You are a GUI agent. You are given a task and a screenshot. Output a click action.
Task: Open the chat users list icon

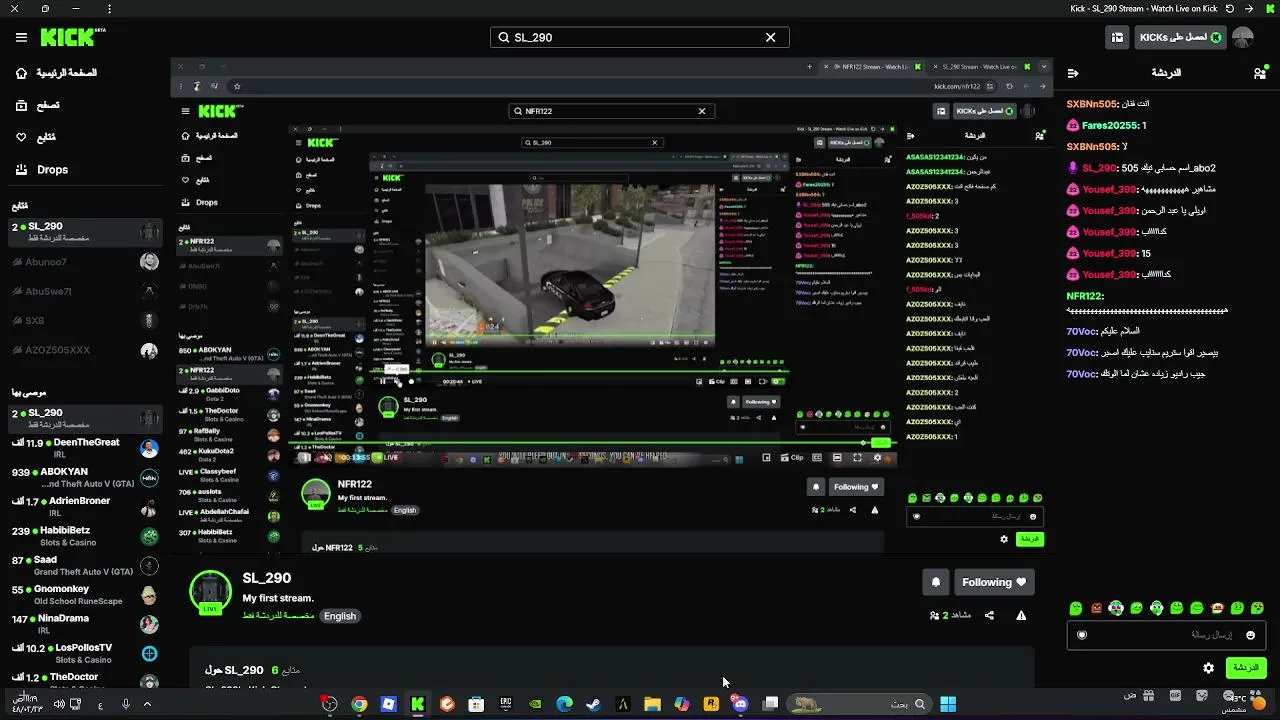tap(1259, 73)
